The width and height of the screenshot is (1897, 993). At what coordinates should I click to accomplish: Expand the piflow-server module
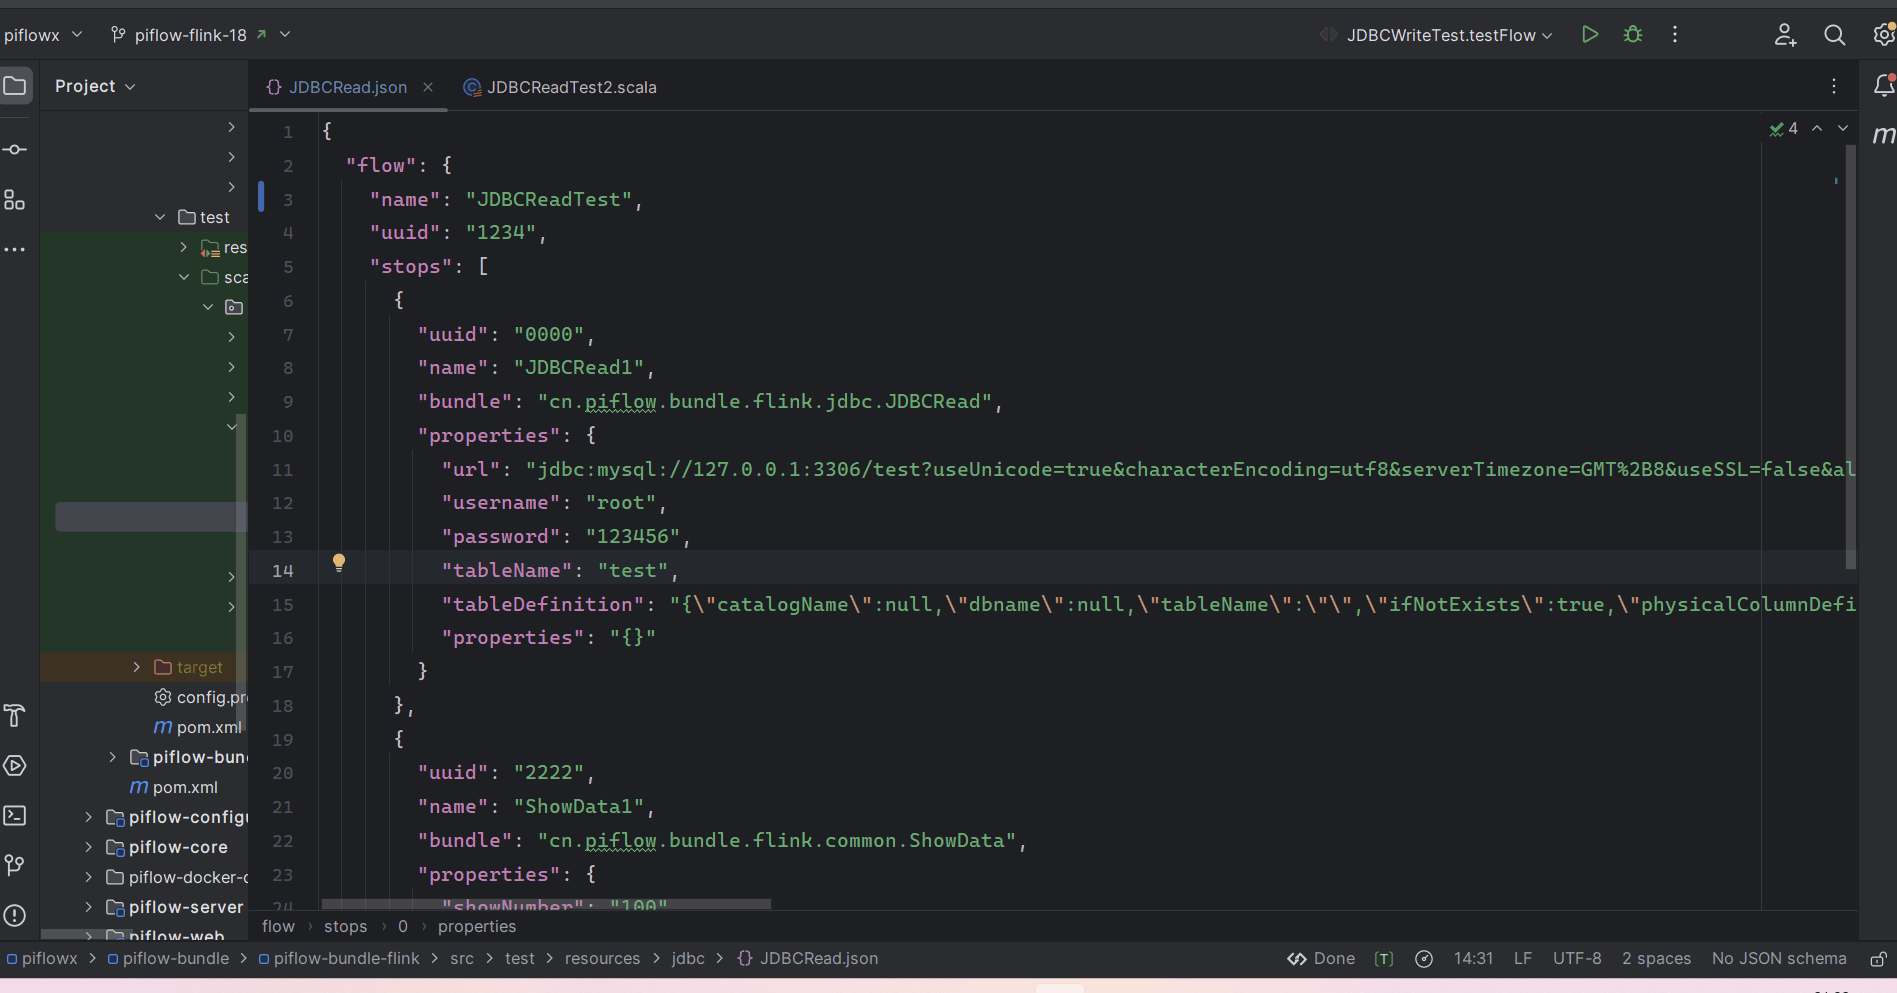(x=89, y=907)
